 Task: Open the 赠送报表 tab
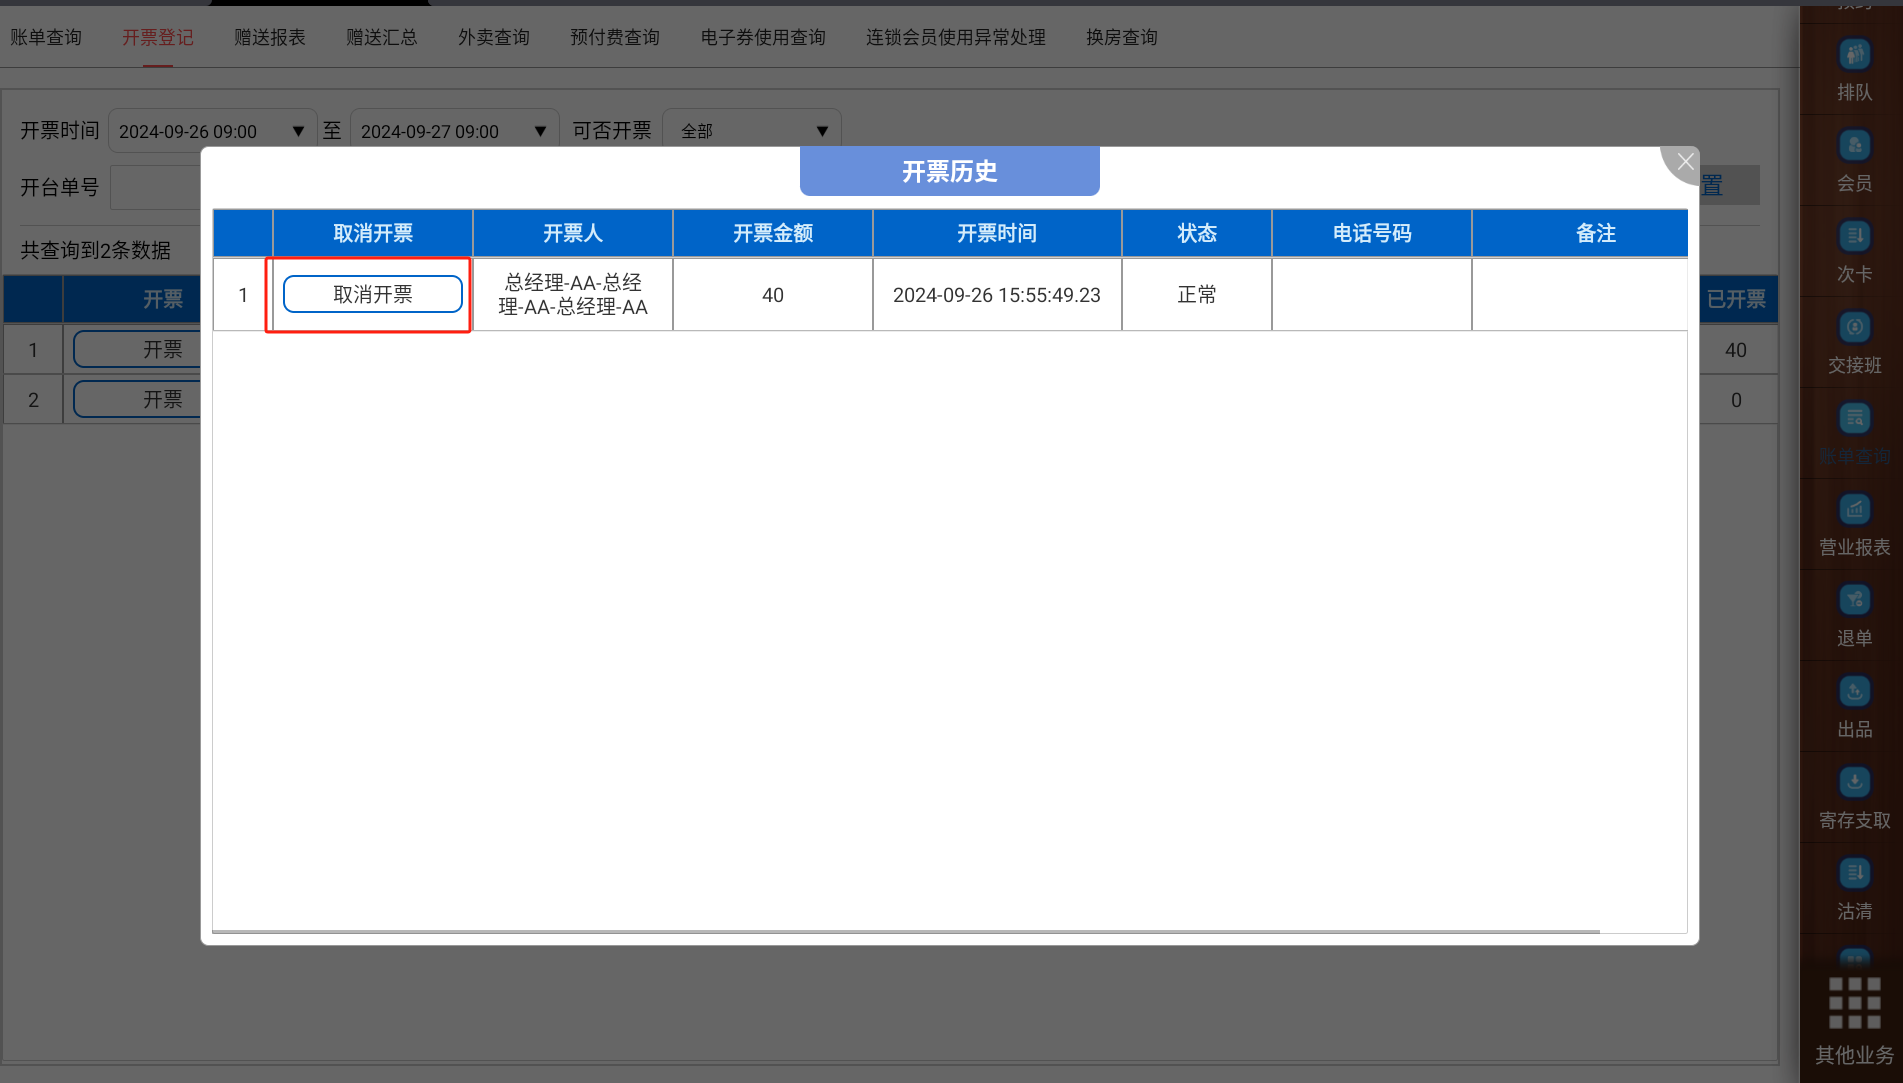click(270, 37)
